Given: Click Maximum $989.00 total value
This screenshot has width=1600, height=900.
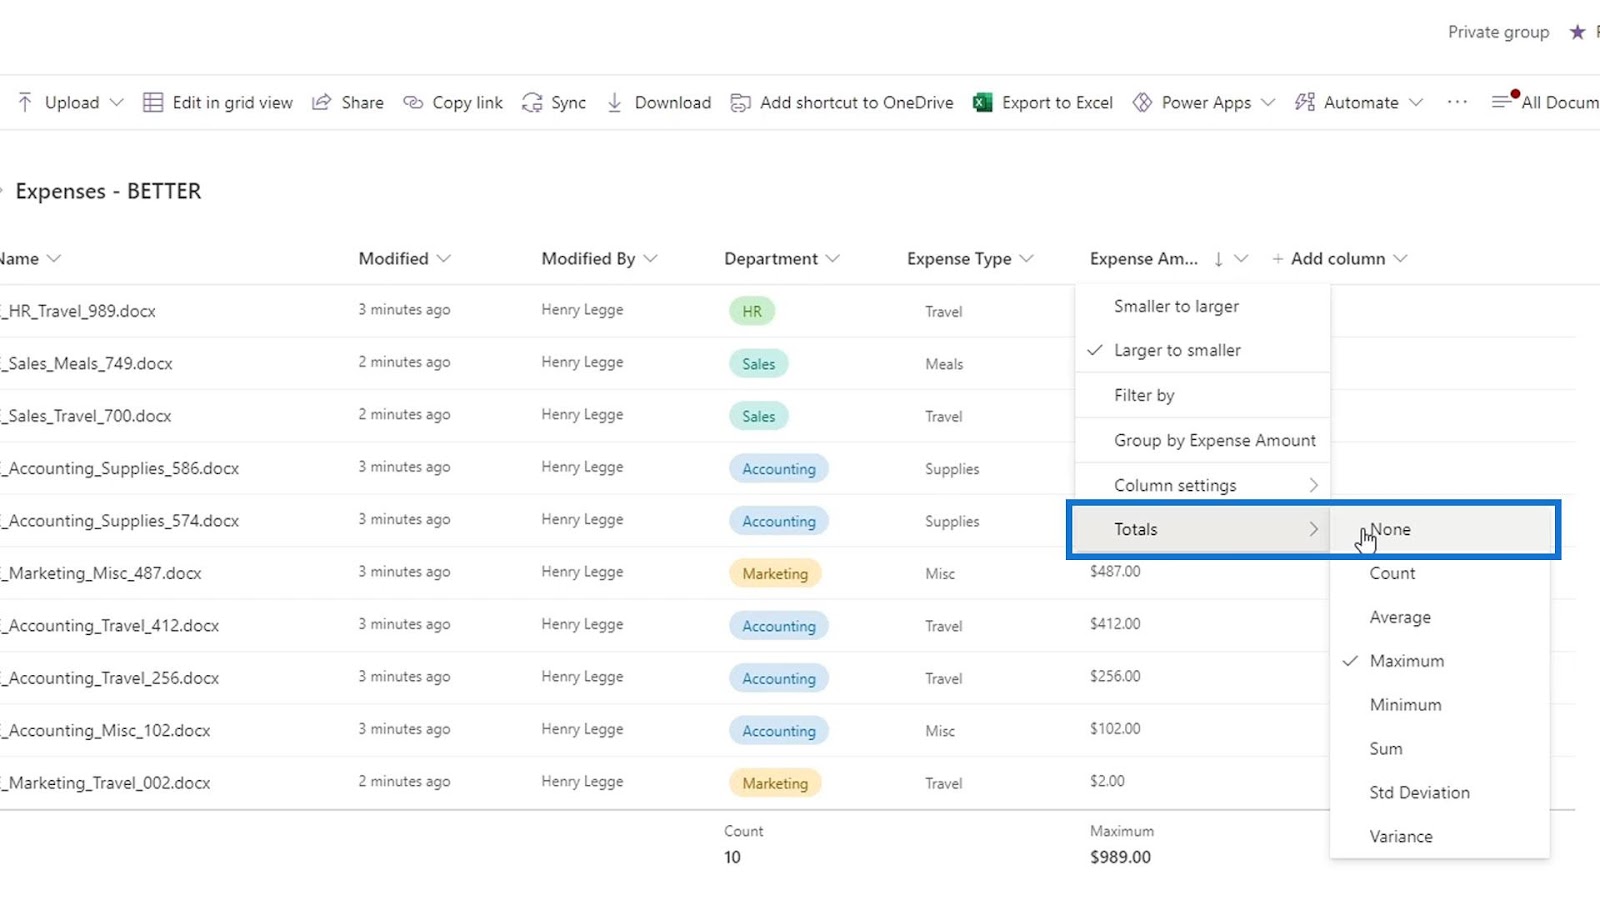Looking at the screenshot, I should pyautogui.click(x=1120, y=857).
